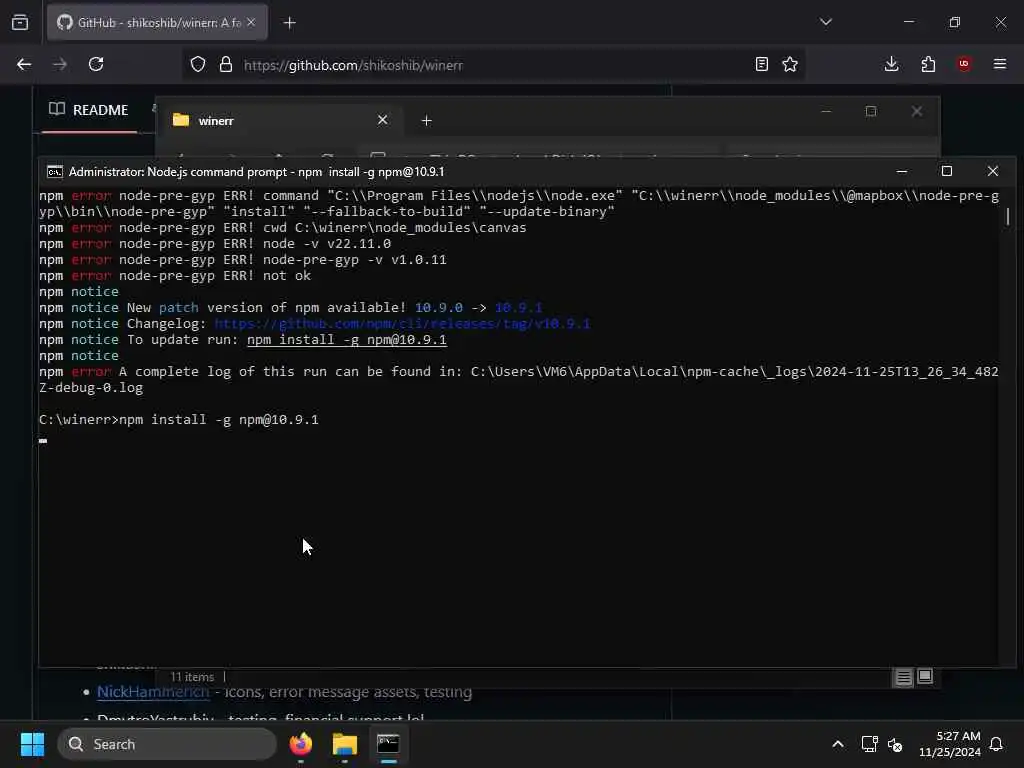The width and height of the screenshot is (1024, 768).
Task: Select the README tab on GitHub
Action: (x=89, y=110)
